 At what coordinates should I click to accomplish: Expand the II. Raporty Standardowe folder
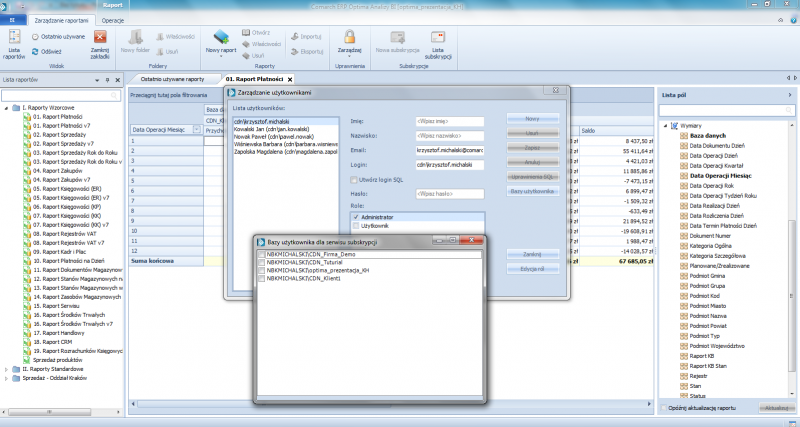(8, 369)
